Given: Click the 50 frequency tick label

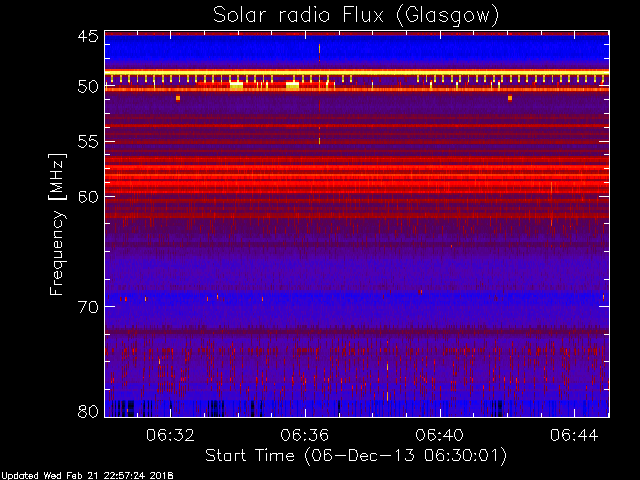Looking at the screenshot, I should coord(88,87).
